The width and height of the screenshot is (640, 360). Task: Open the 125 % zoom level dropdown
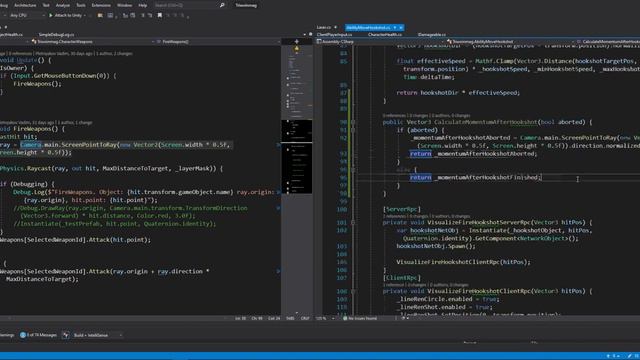click(325, 318)
